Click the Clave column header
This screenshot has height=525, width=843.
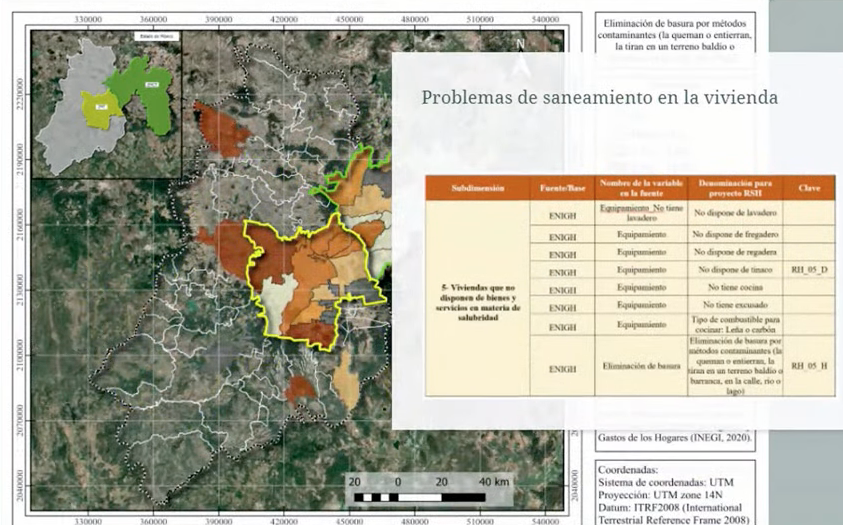coord(810,187)
